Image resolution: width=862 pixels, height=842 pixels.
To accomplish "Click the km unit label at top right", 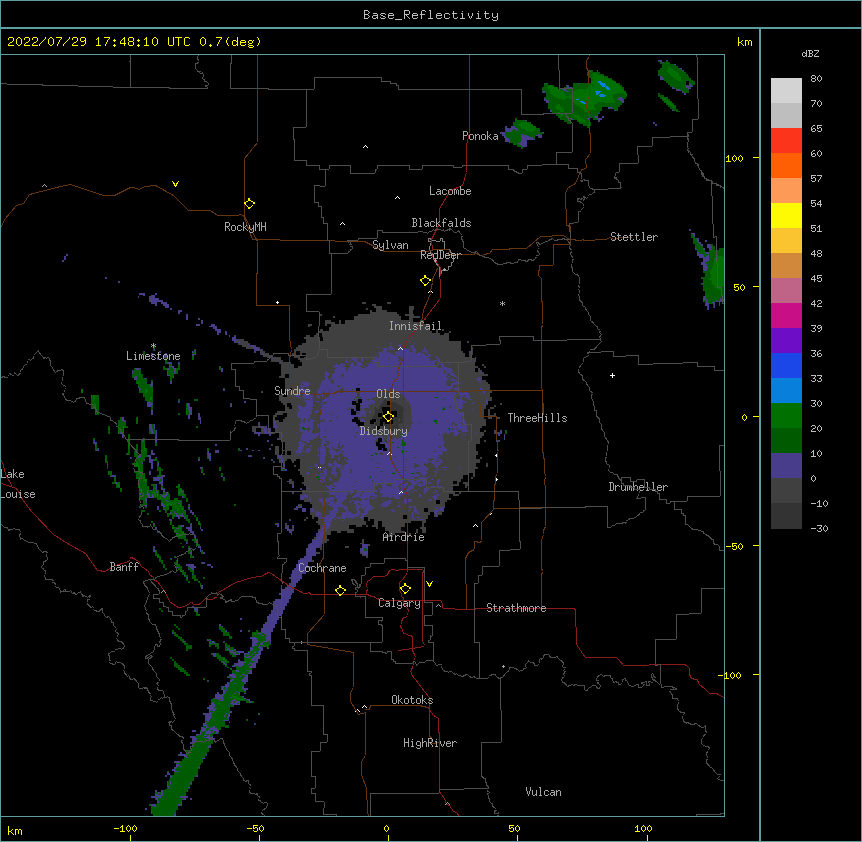I will 745,42.
